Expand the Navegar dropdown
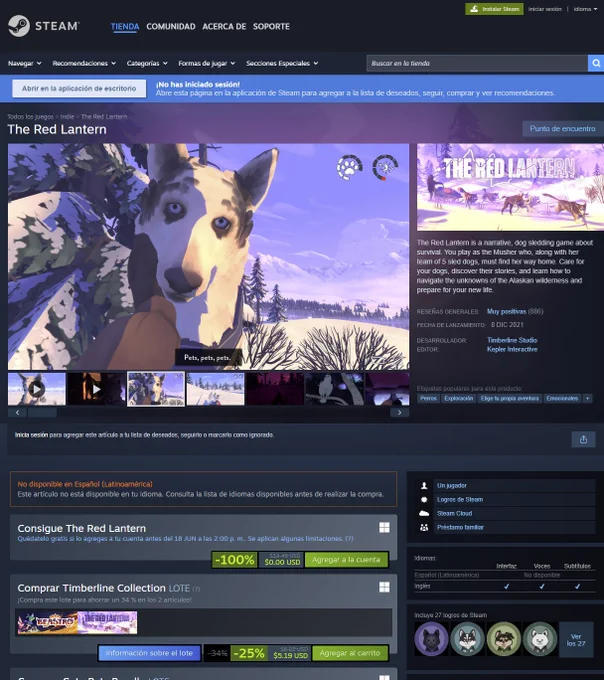This screenshot has height=680, width=604. coord(25,63)
